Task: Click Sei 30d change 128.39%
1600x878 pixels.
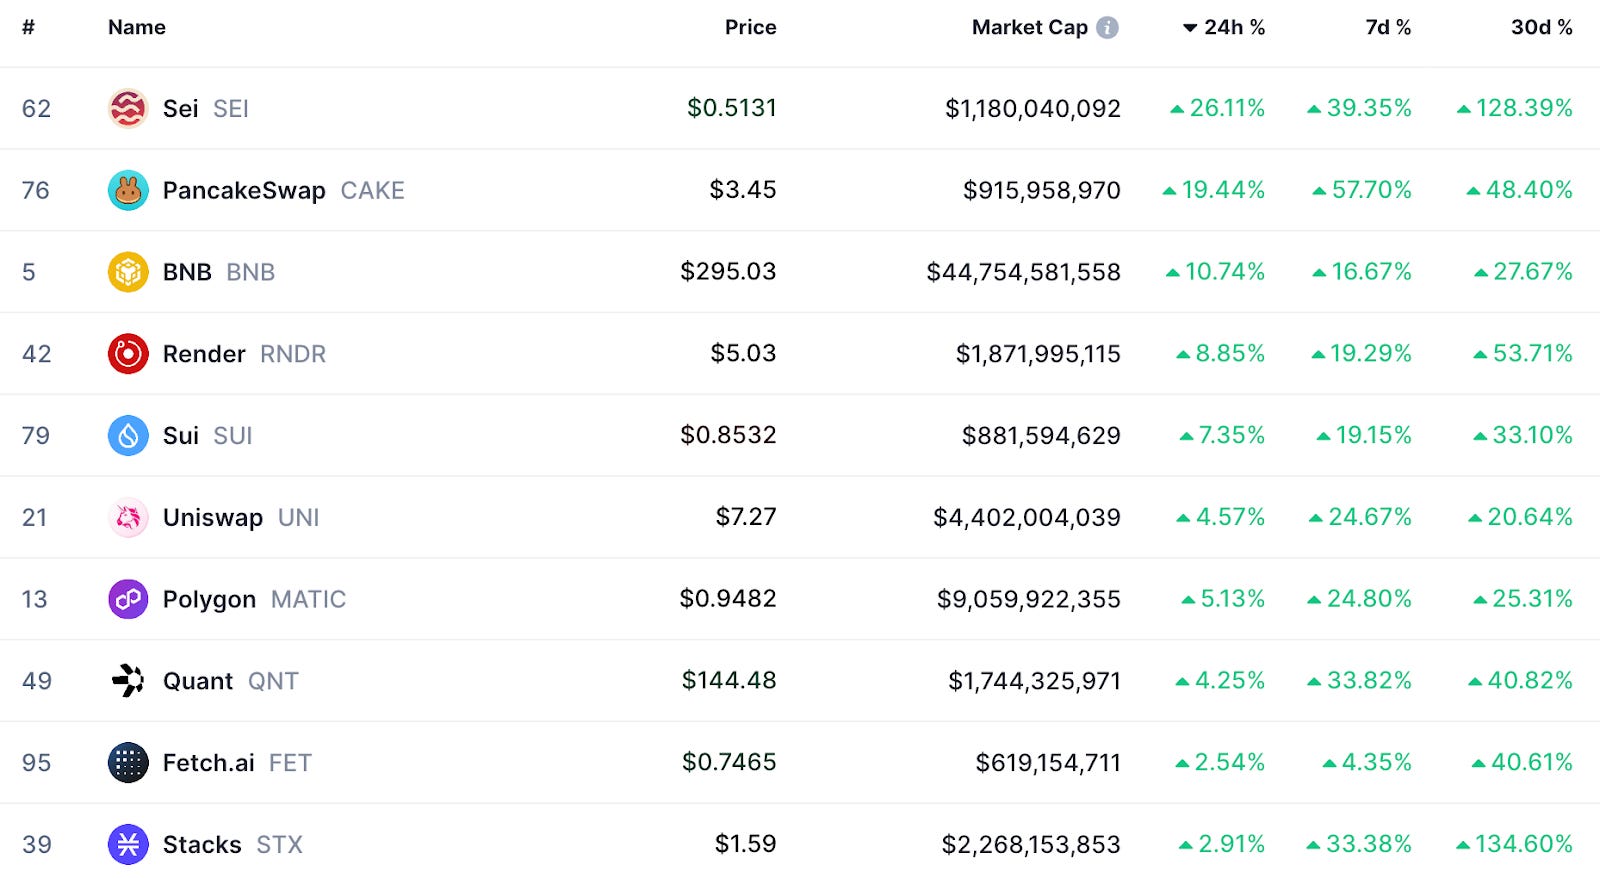Action: 1515,108
